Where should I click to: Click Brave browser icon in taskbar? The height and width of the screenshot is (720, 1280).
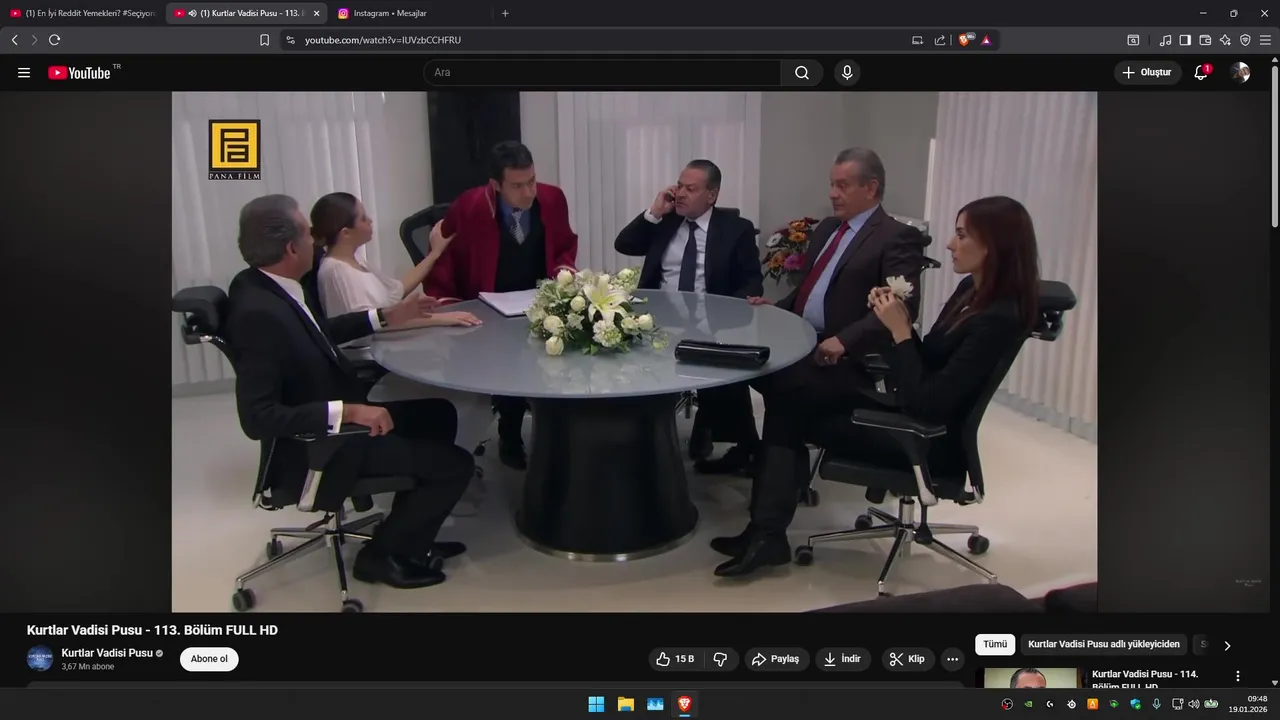click(x=685, y=704)
